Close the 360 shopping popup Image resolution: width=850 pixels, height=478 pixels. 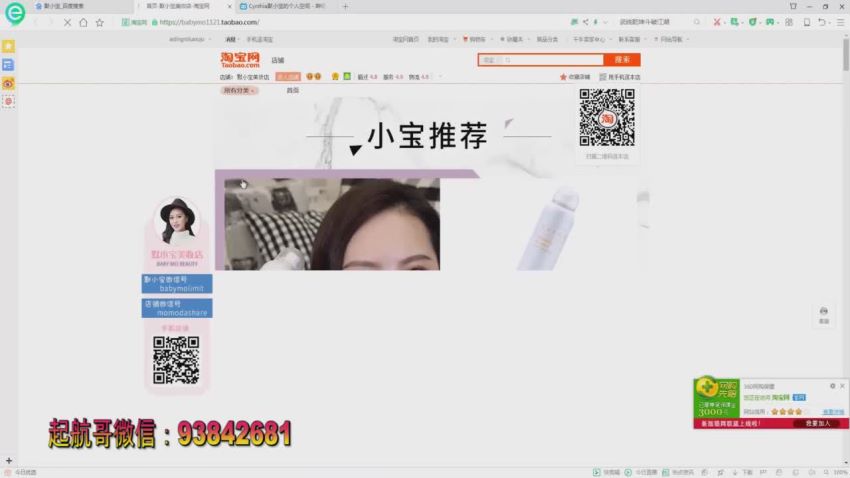pos(842,386)
